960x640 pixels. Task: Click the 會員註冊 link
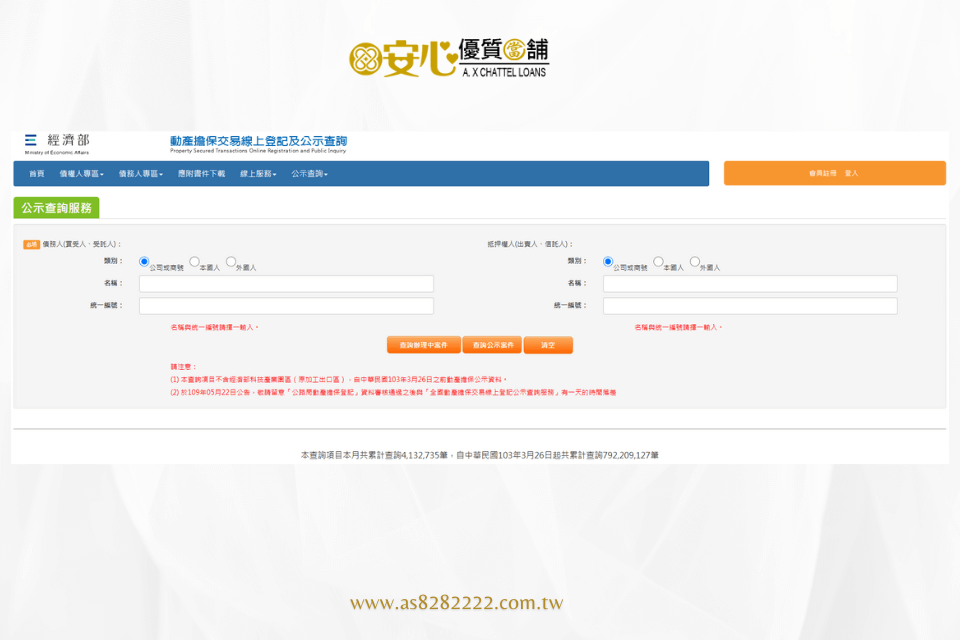(823, 173)
